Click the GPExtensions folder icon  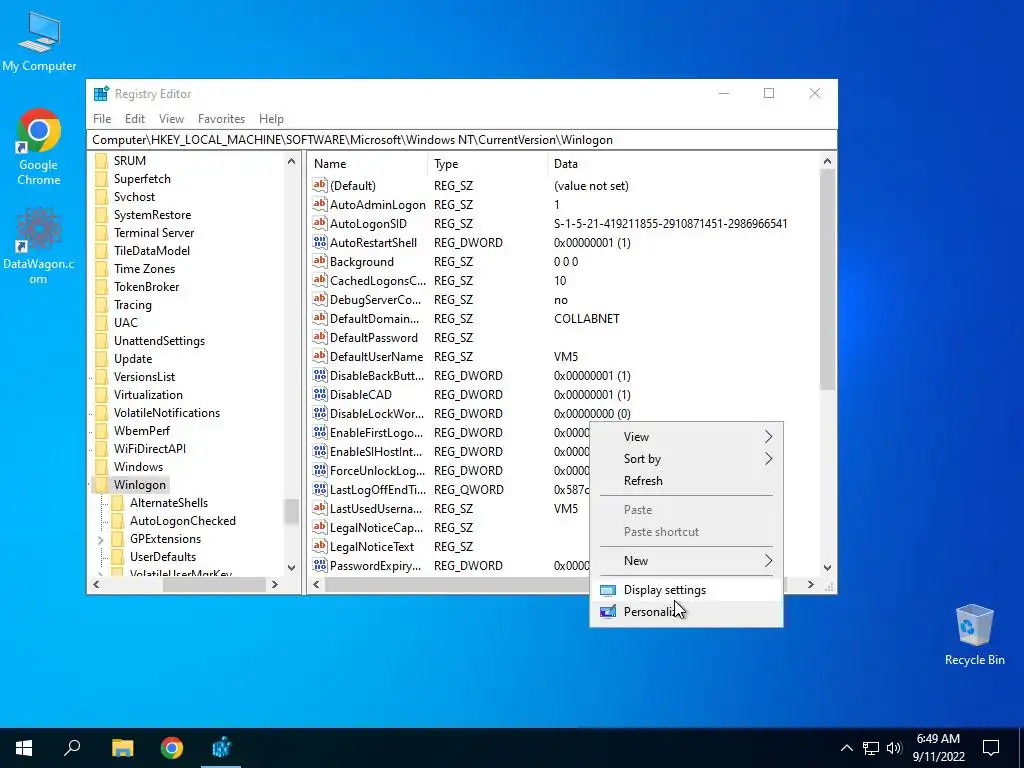coord(118,539)
